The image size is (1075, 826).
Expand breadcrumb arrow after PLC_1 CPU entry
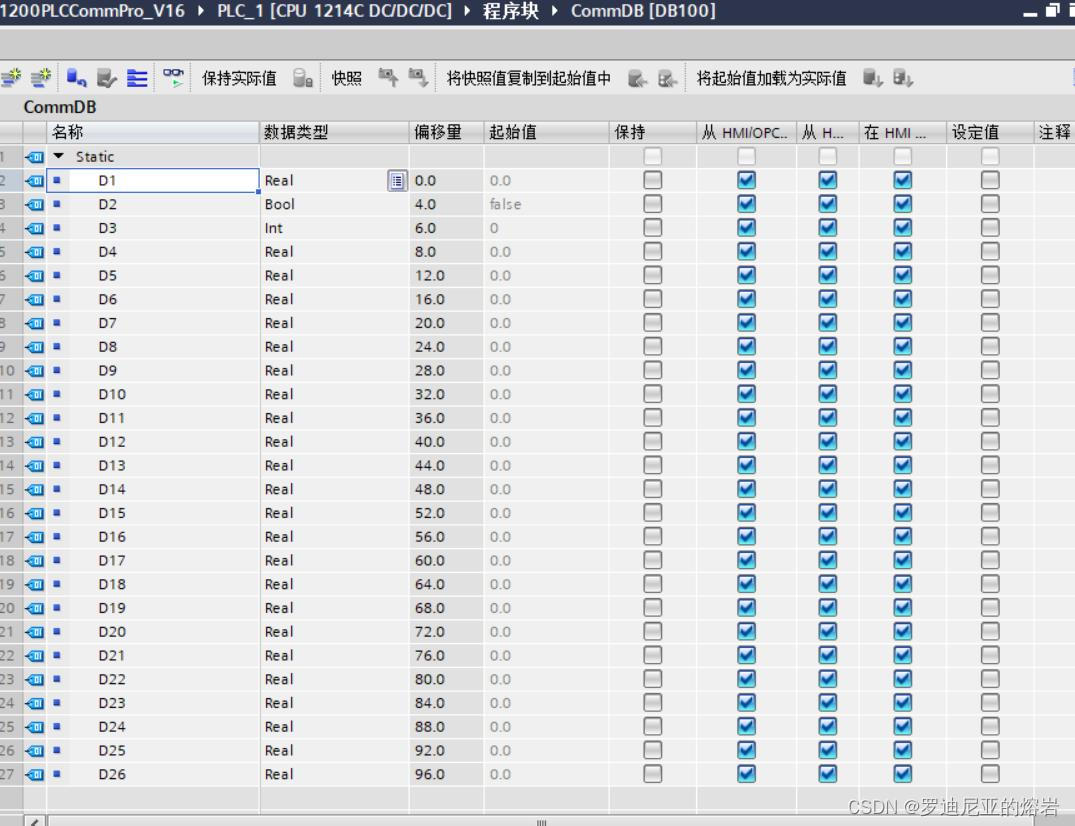[467, 11]
